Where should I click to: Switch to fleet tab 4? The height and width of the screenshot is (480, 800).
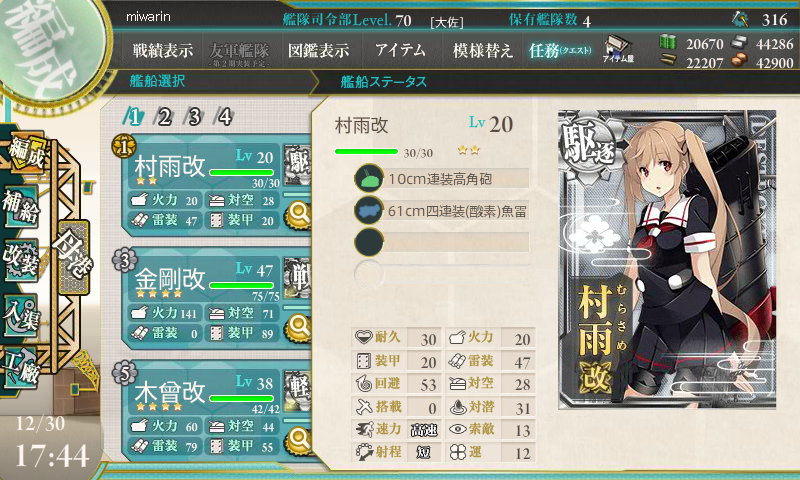[224, 117]
